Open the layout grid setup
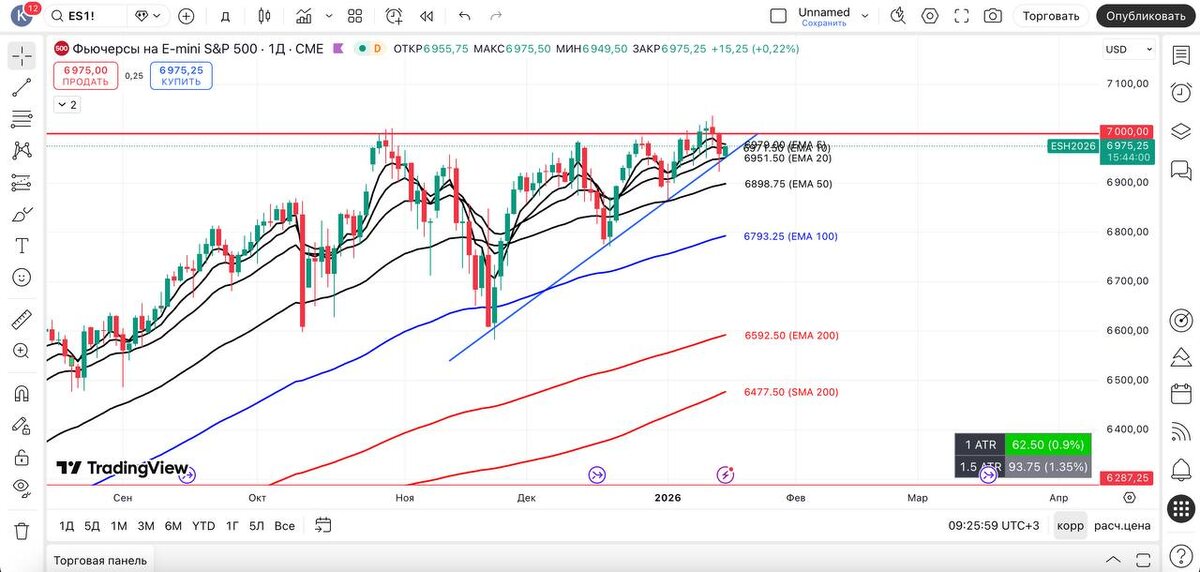 click(355, 16)
